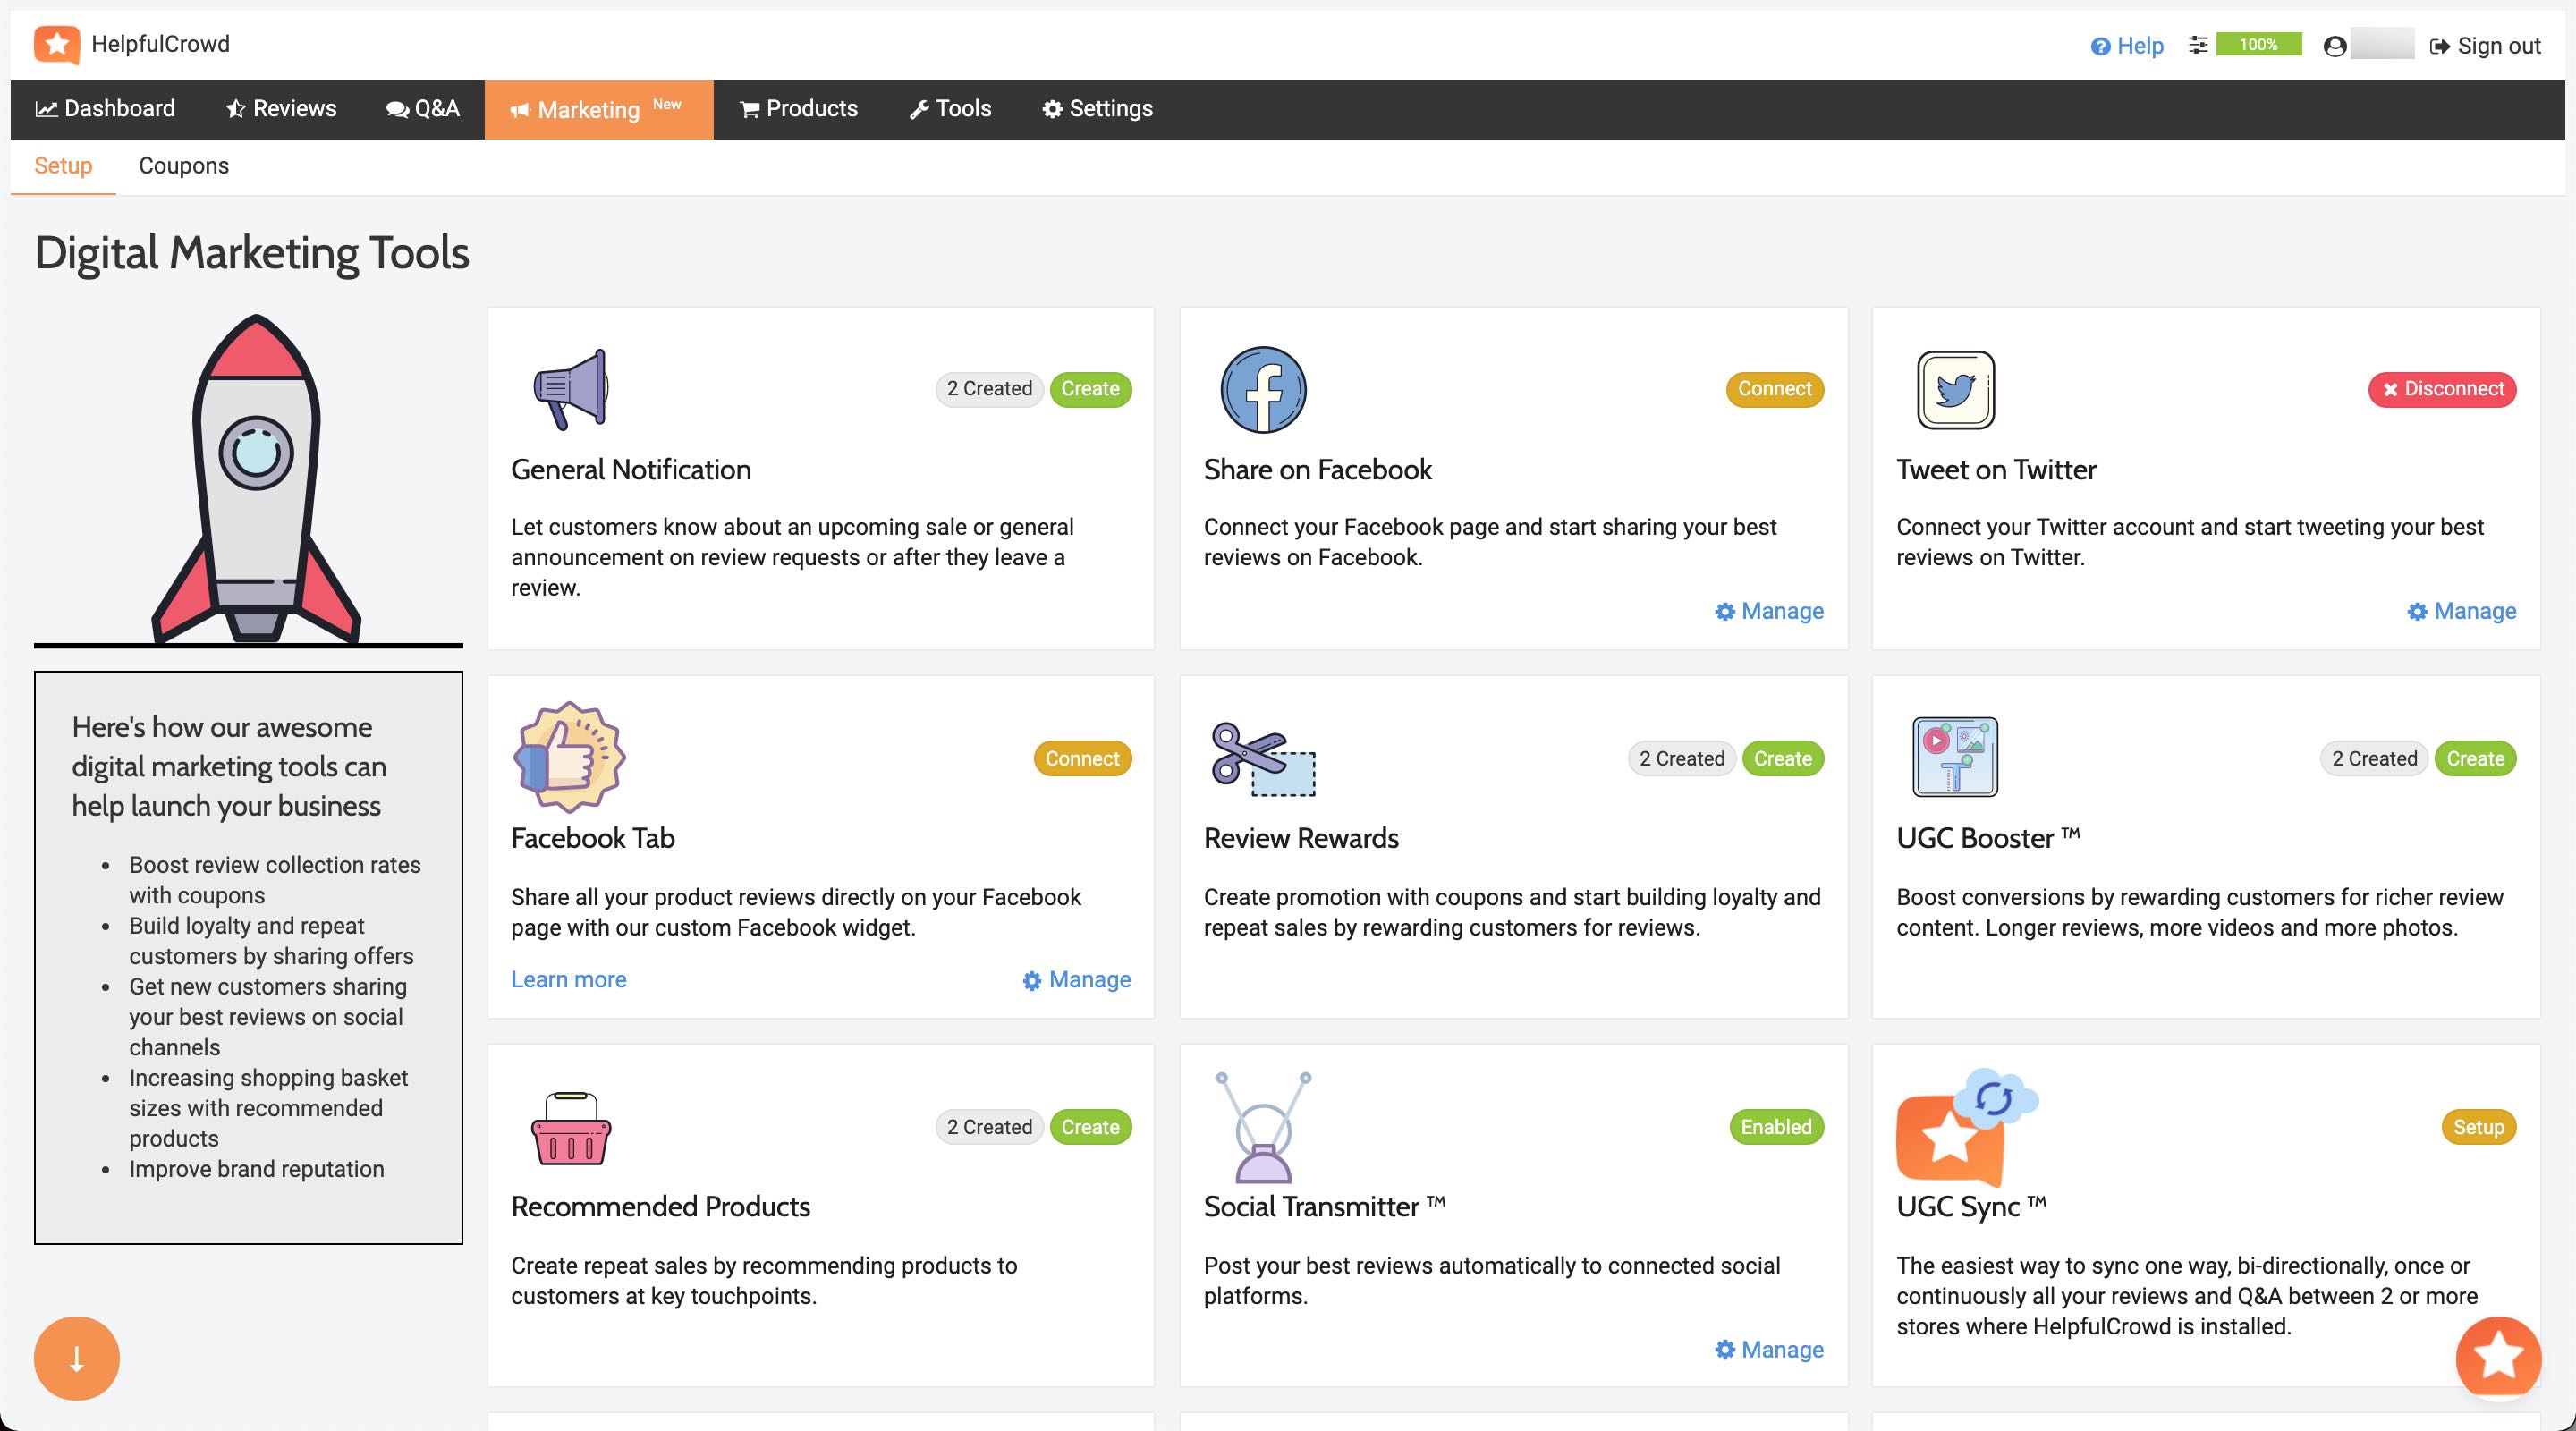The height and width of the screenshot is (1431, 2576).
Task: Expand Manage settings for Social Transmitter
Action: (1769, 1348)
